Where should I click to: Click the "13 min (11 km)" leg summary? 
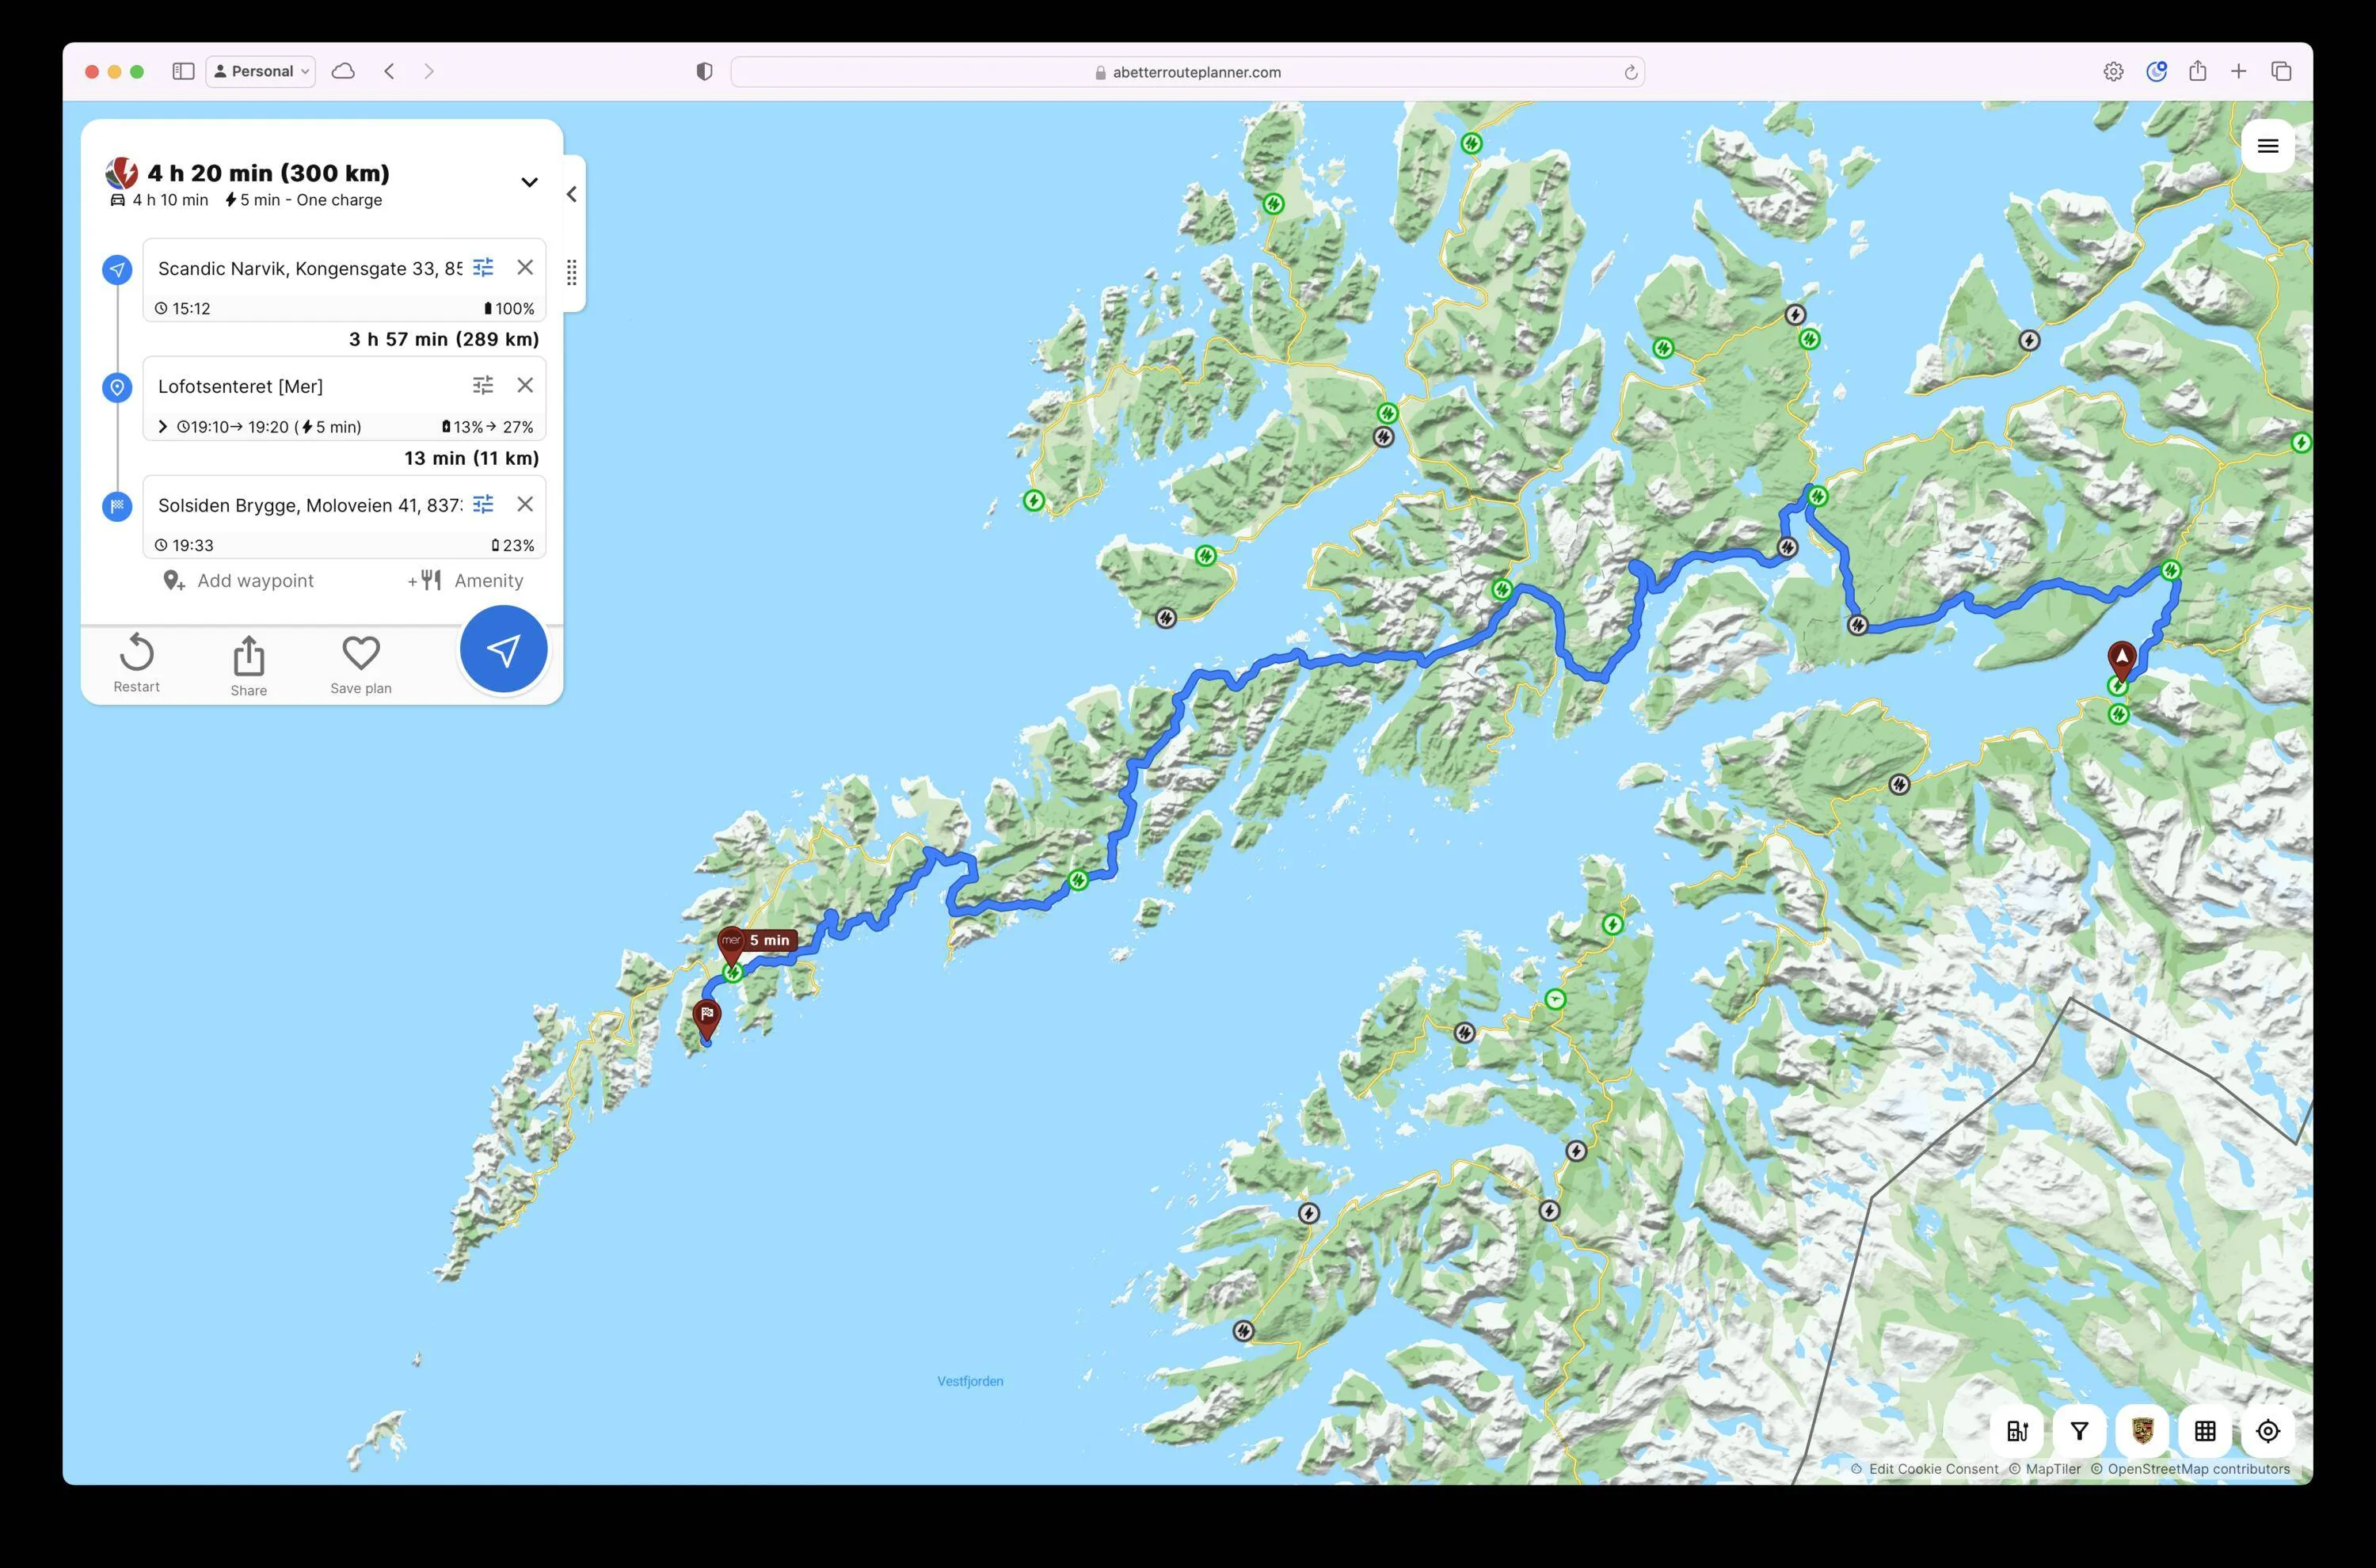pos(472,458)
